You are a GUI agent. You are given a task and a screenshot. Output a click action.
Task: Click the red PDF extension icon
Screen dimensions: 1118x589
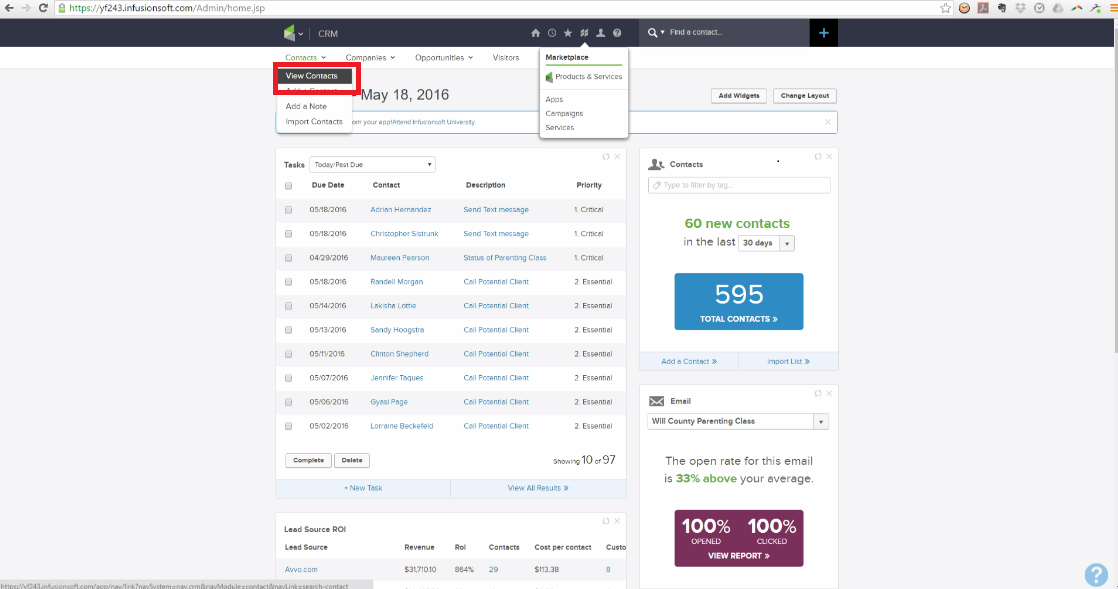click(x=983, y=8)
